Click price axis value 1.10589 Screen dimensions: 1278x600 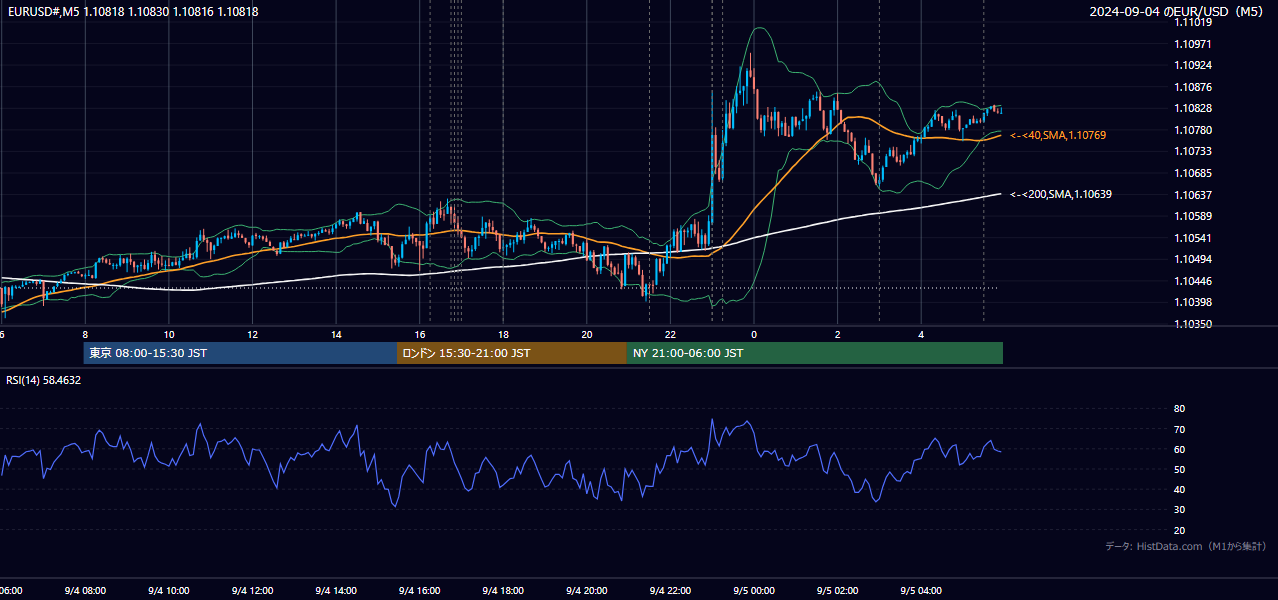click(x=1193, y=216)
